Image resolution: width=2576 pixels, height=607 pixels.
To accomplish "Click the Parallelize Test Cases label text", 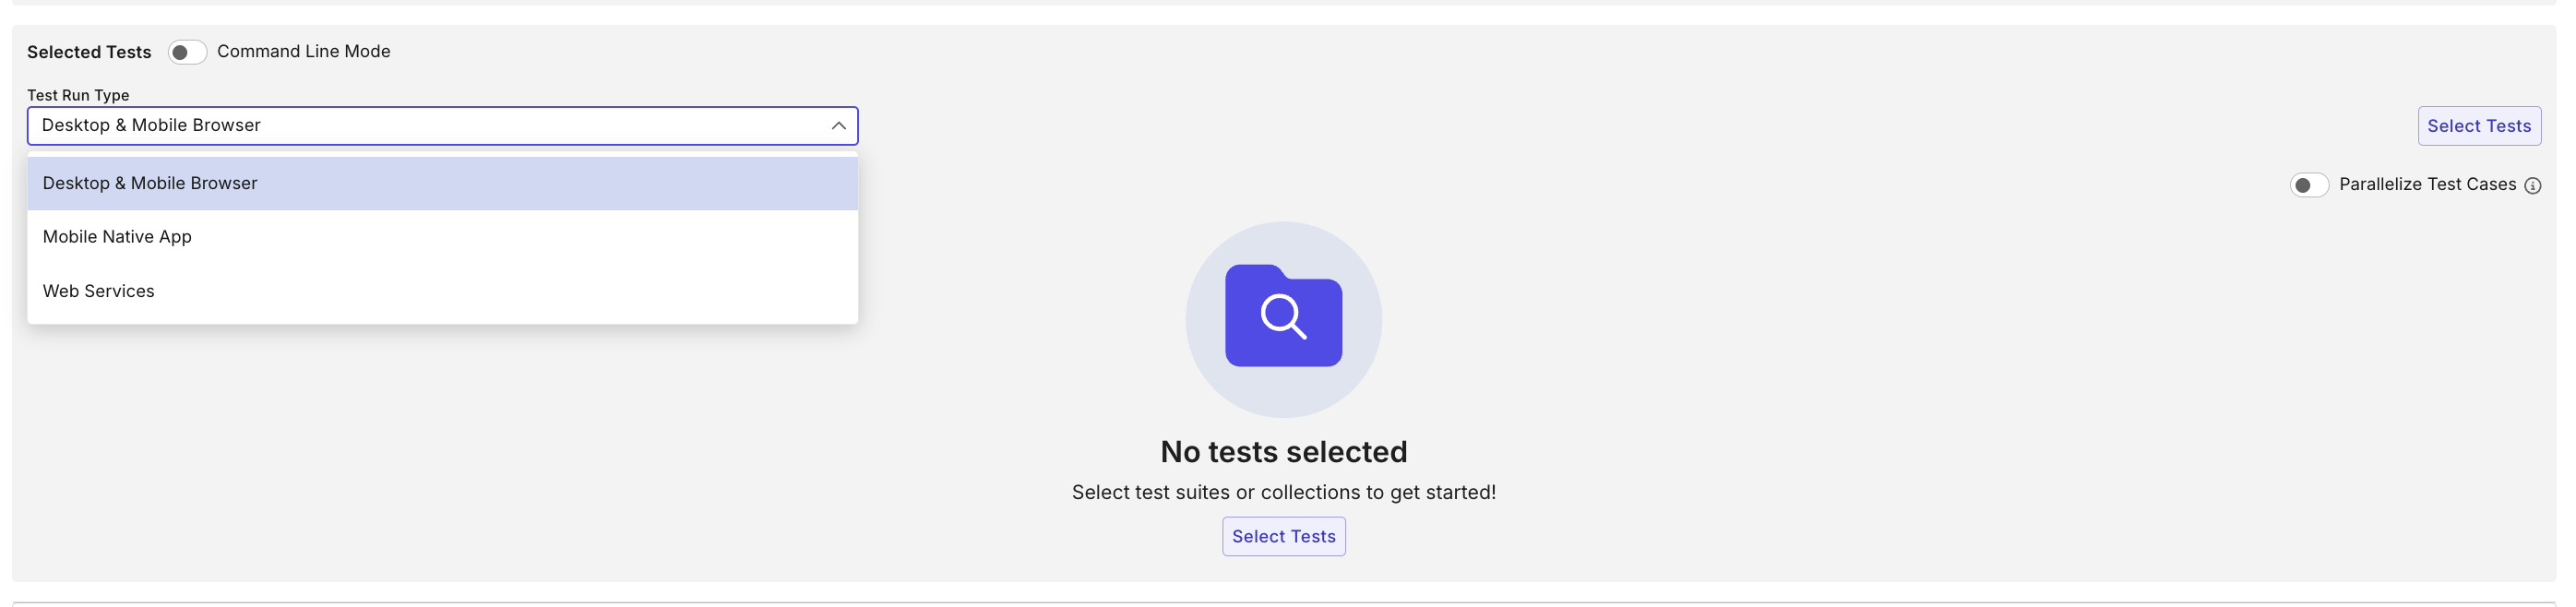I will 2427,184.
